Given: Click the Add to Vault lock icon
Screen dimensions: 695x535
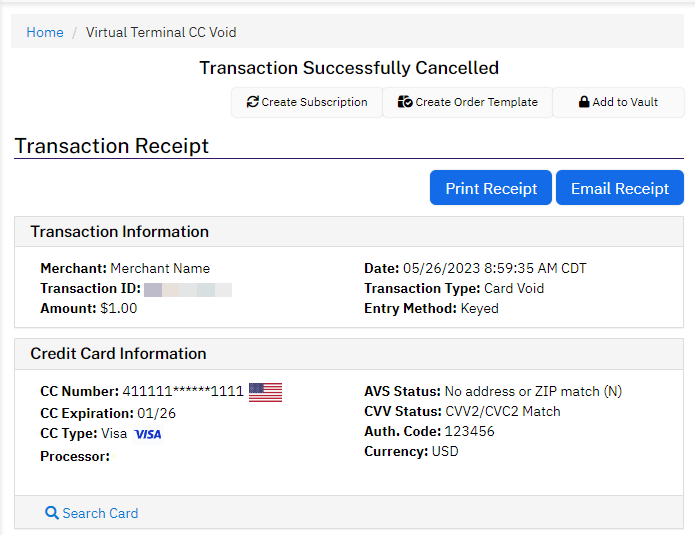Looking at the screenshot, I should [584, 102].
